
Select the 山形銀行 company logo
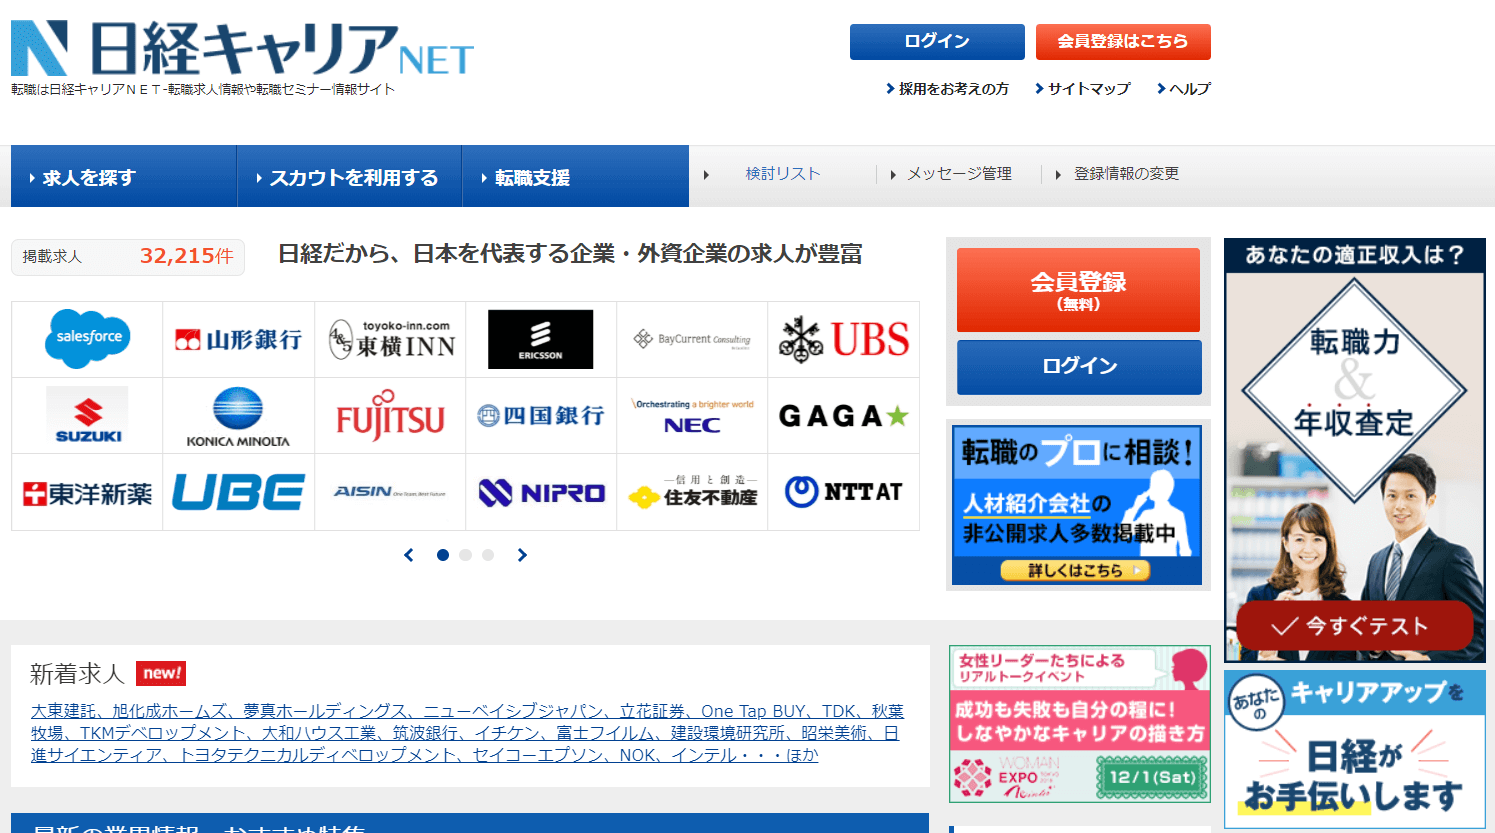point(238,340)
